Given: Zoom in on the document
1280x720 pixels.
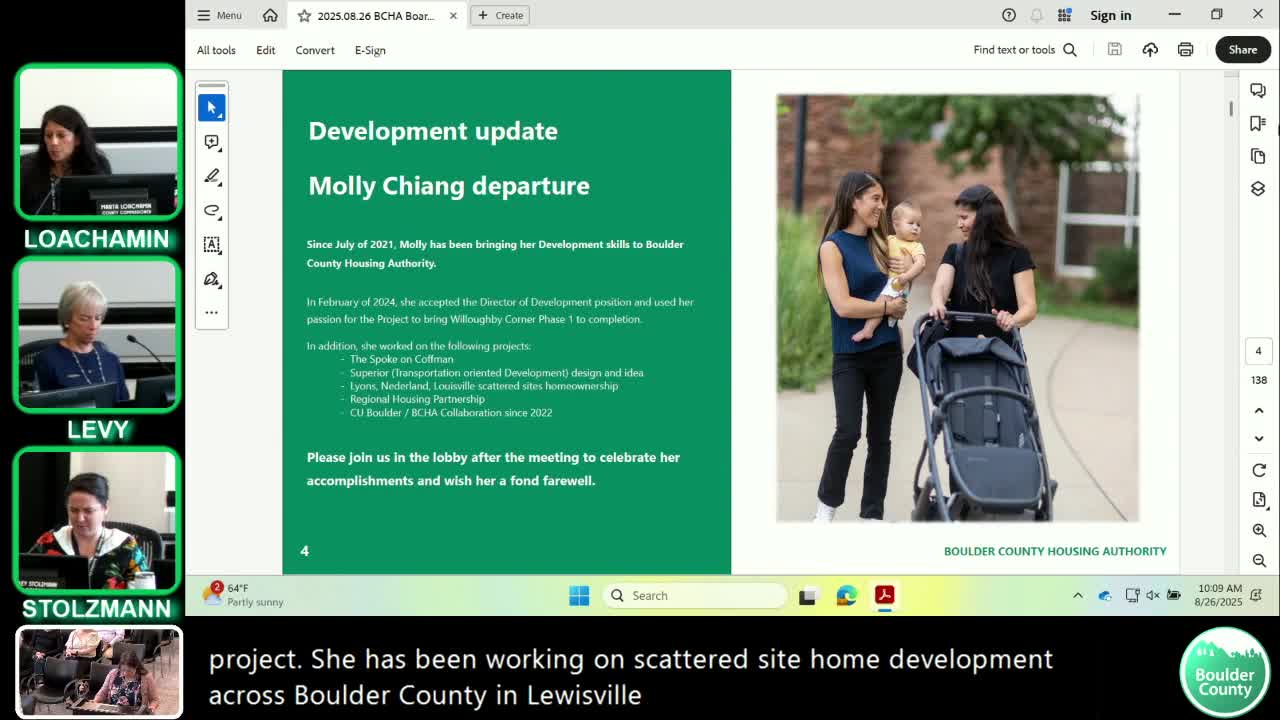Looking at the screenshot, I should point(1259,530).
